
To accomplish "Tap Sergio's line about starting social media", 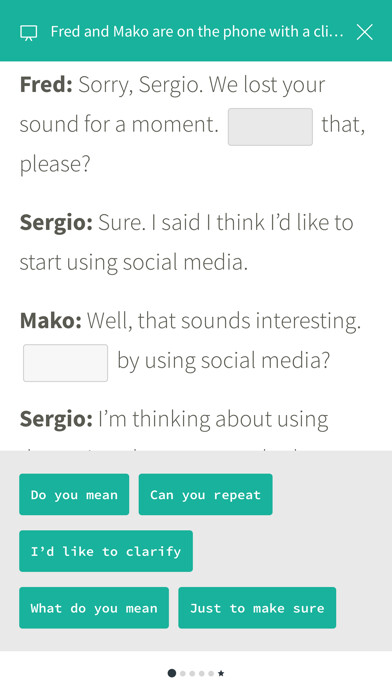I will (186, 242).
